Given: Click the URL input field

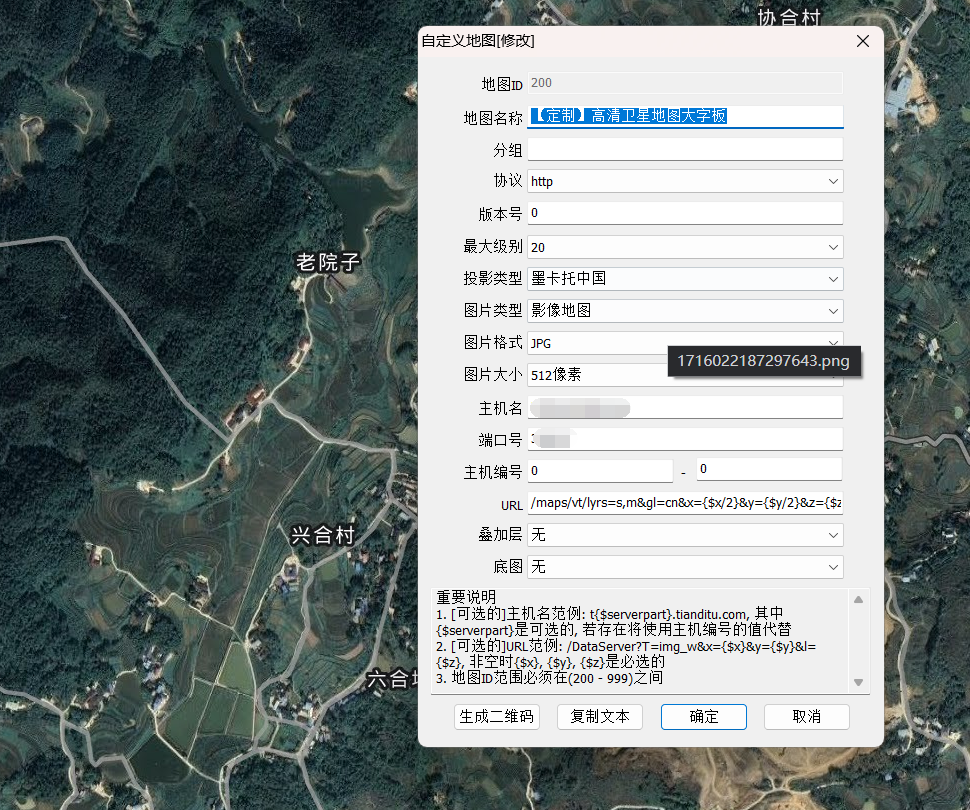Looking at the screenshot, I should click(x=685, y=502).
